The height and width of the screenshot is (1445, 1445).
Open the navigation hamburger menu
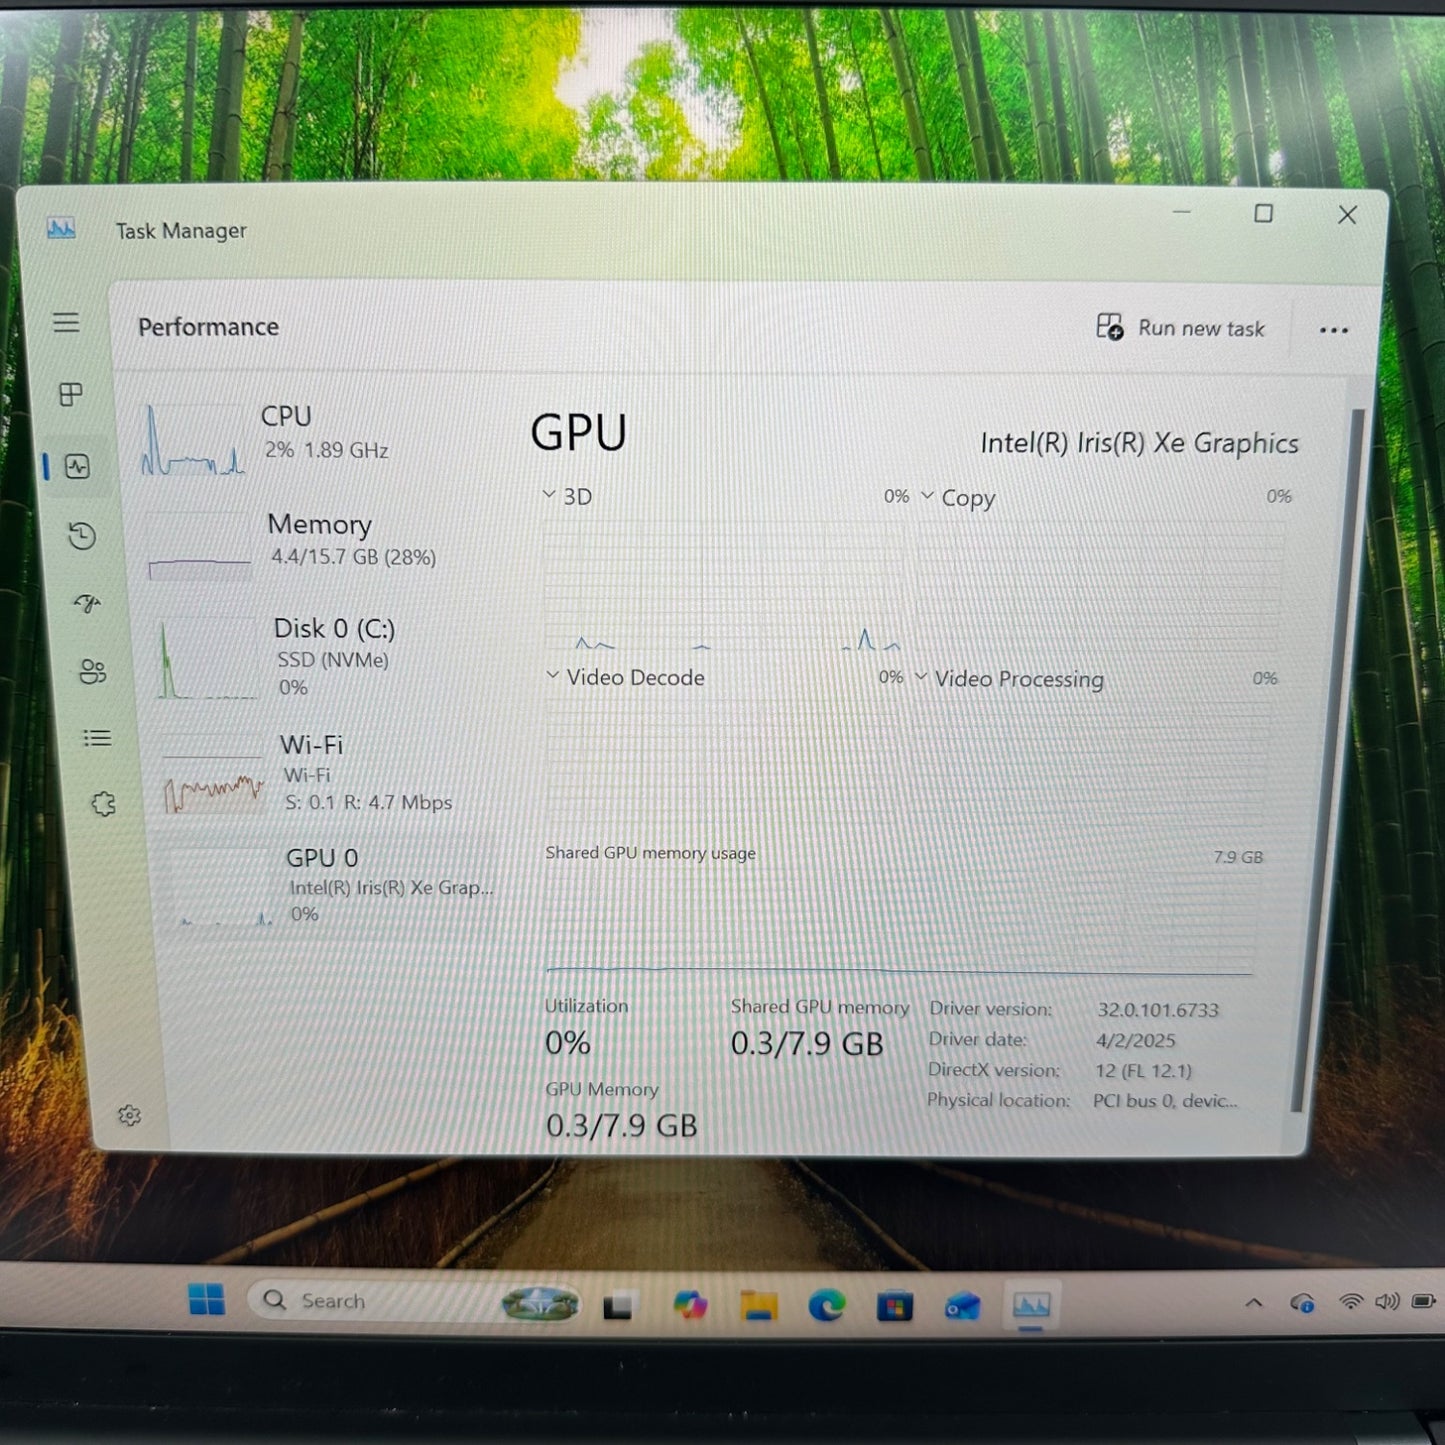pyautogui.click(x=66, y=322)
